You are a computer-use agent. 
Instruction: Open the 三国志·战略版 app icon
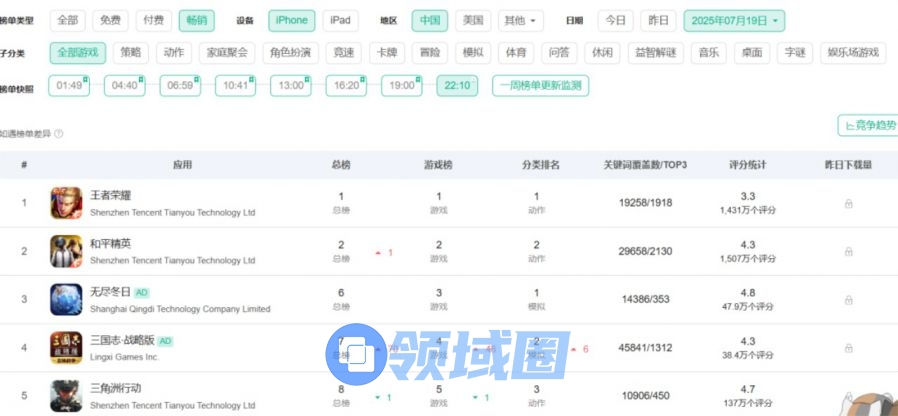(x=66, y=347)
